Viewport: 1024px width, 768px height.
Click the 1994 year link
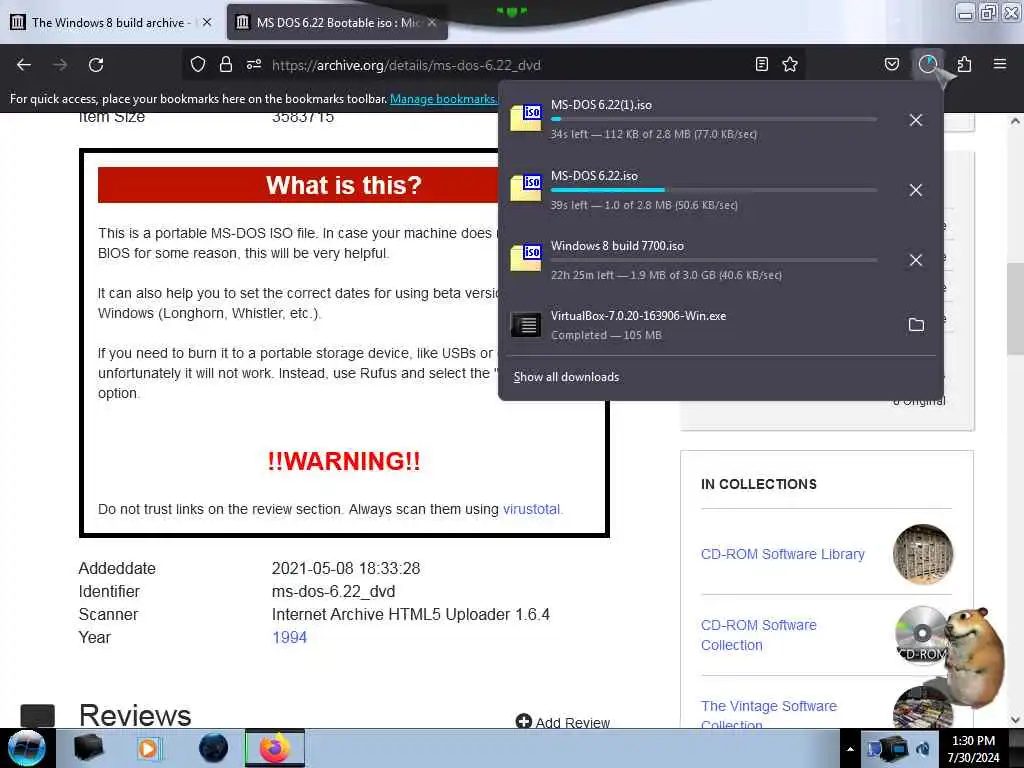coord(289,637)
